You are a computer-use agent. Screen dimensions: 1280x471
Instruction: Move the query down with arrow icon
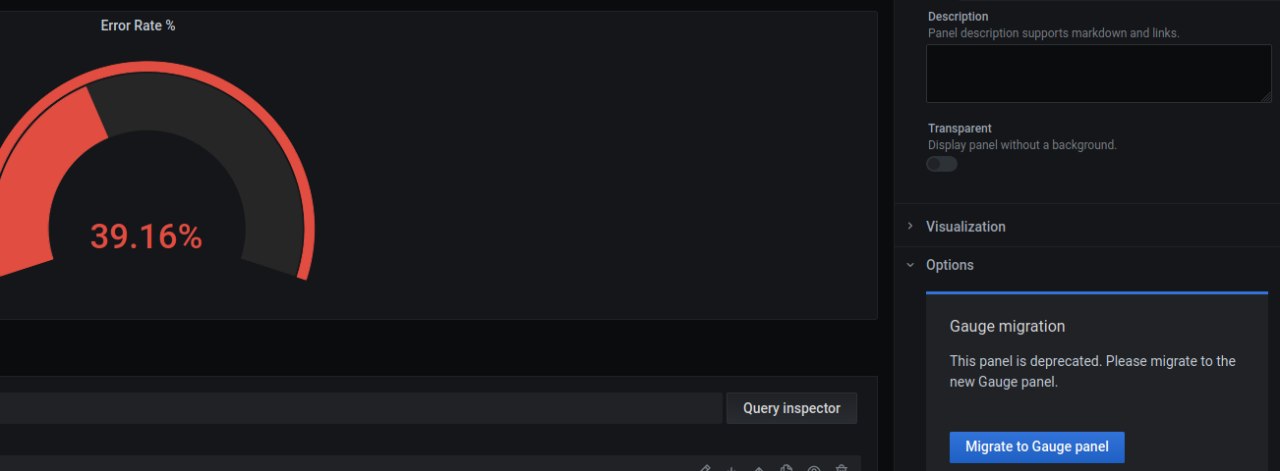tap(731, 468)
